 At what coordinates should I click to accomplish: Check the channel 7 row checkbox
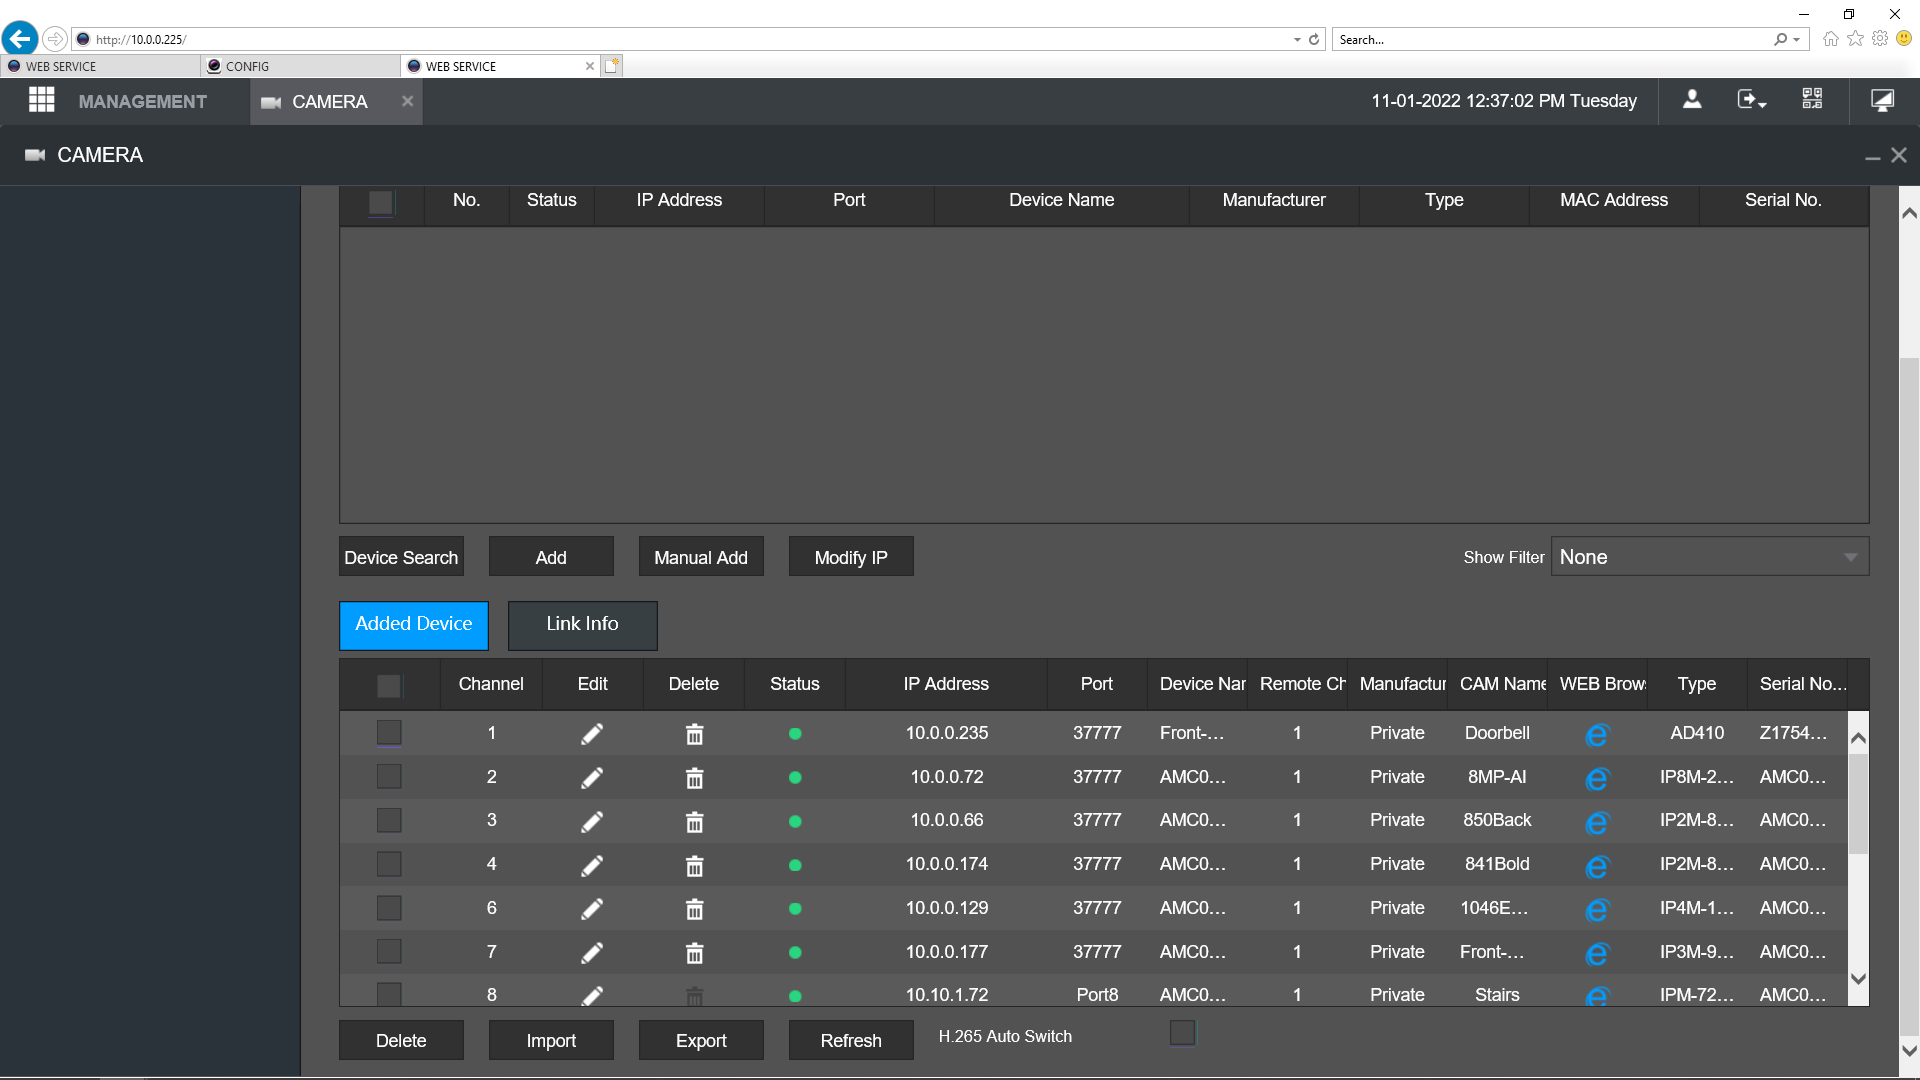(389, 952)
